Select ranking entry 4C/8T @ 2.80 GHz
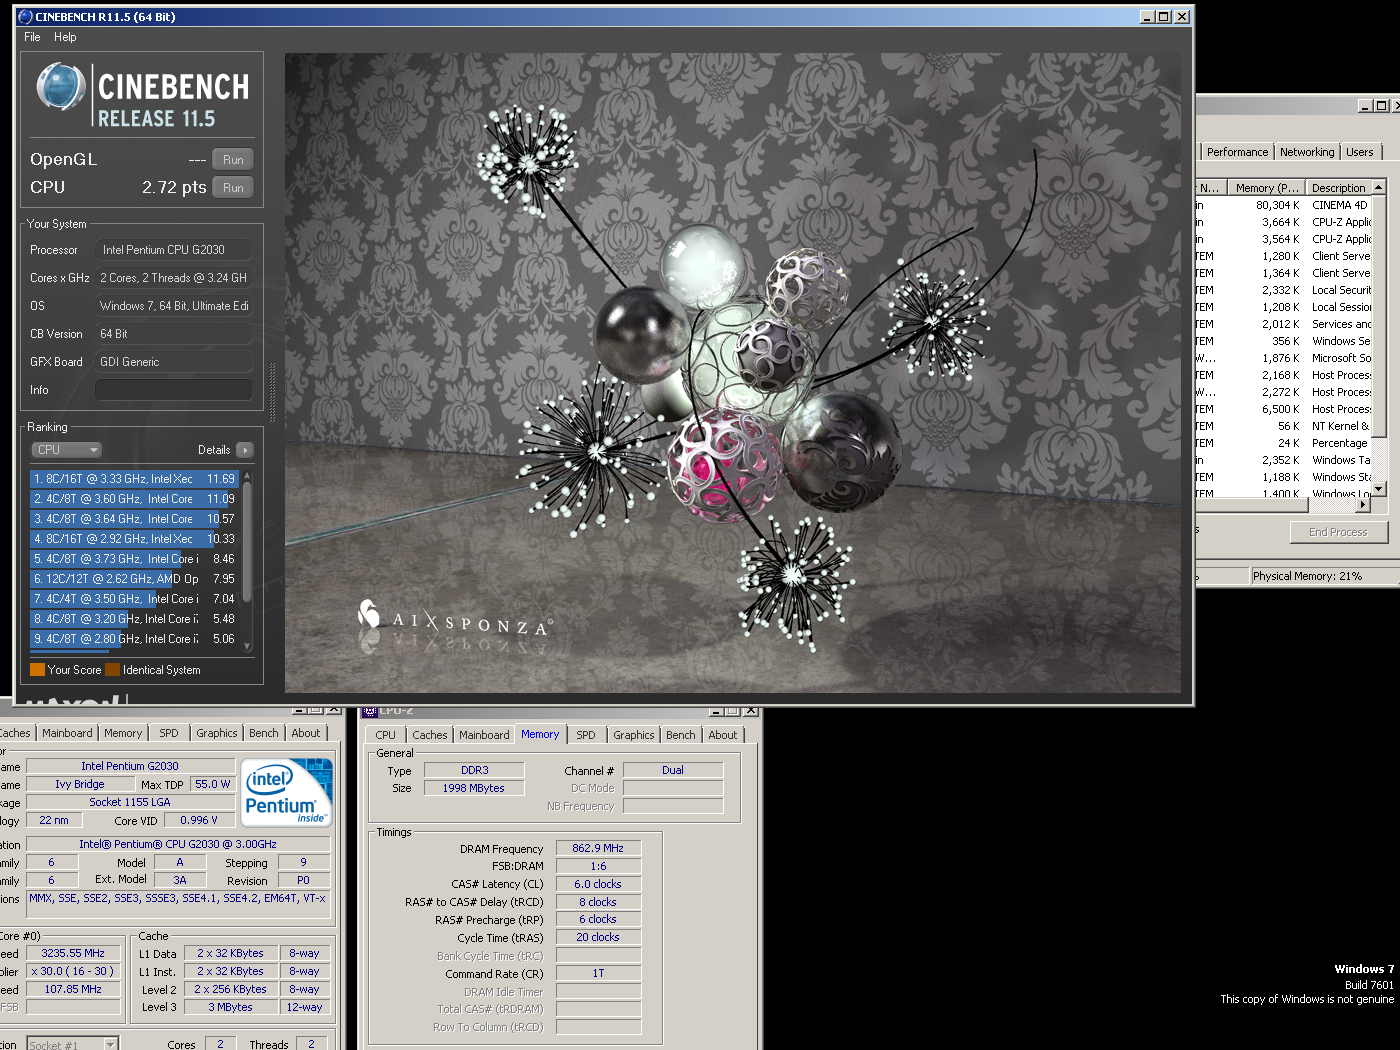 [134, 639]
